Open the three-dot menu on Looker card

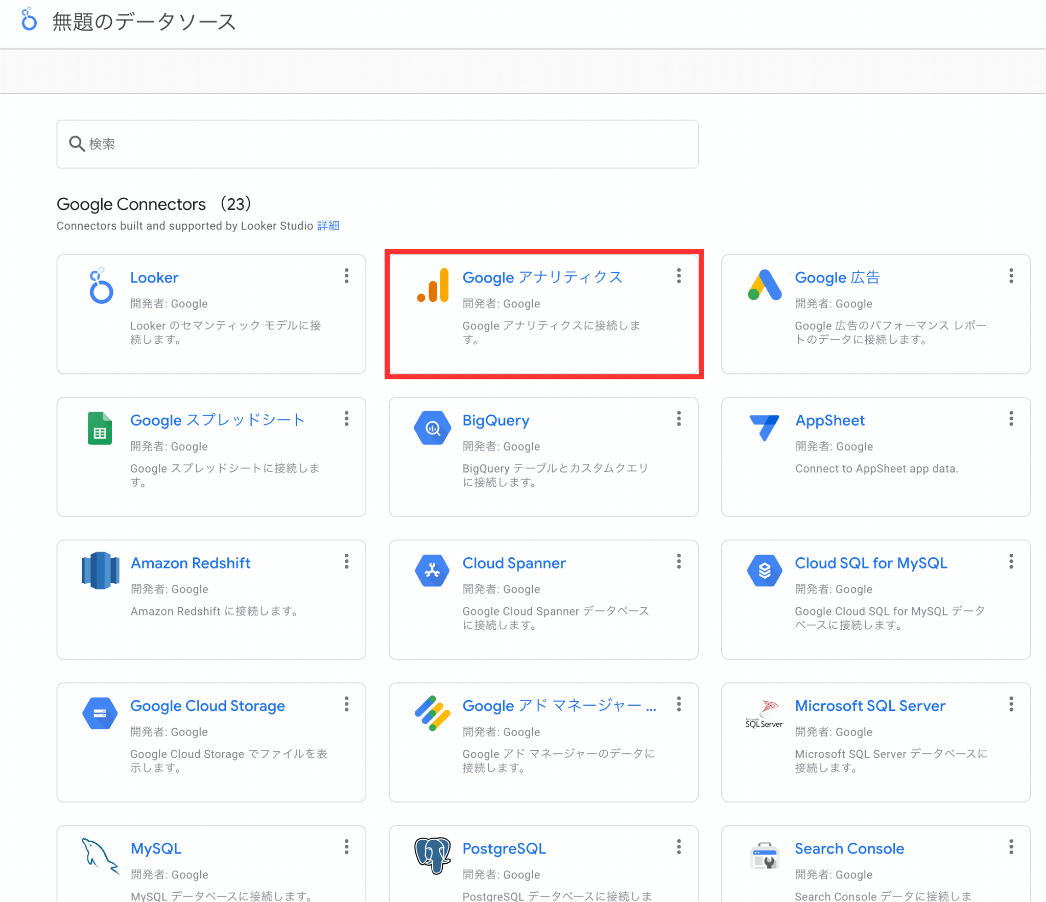click(346, 276)
